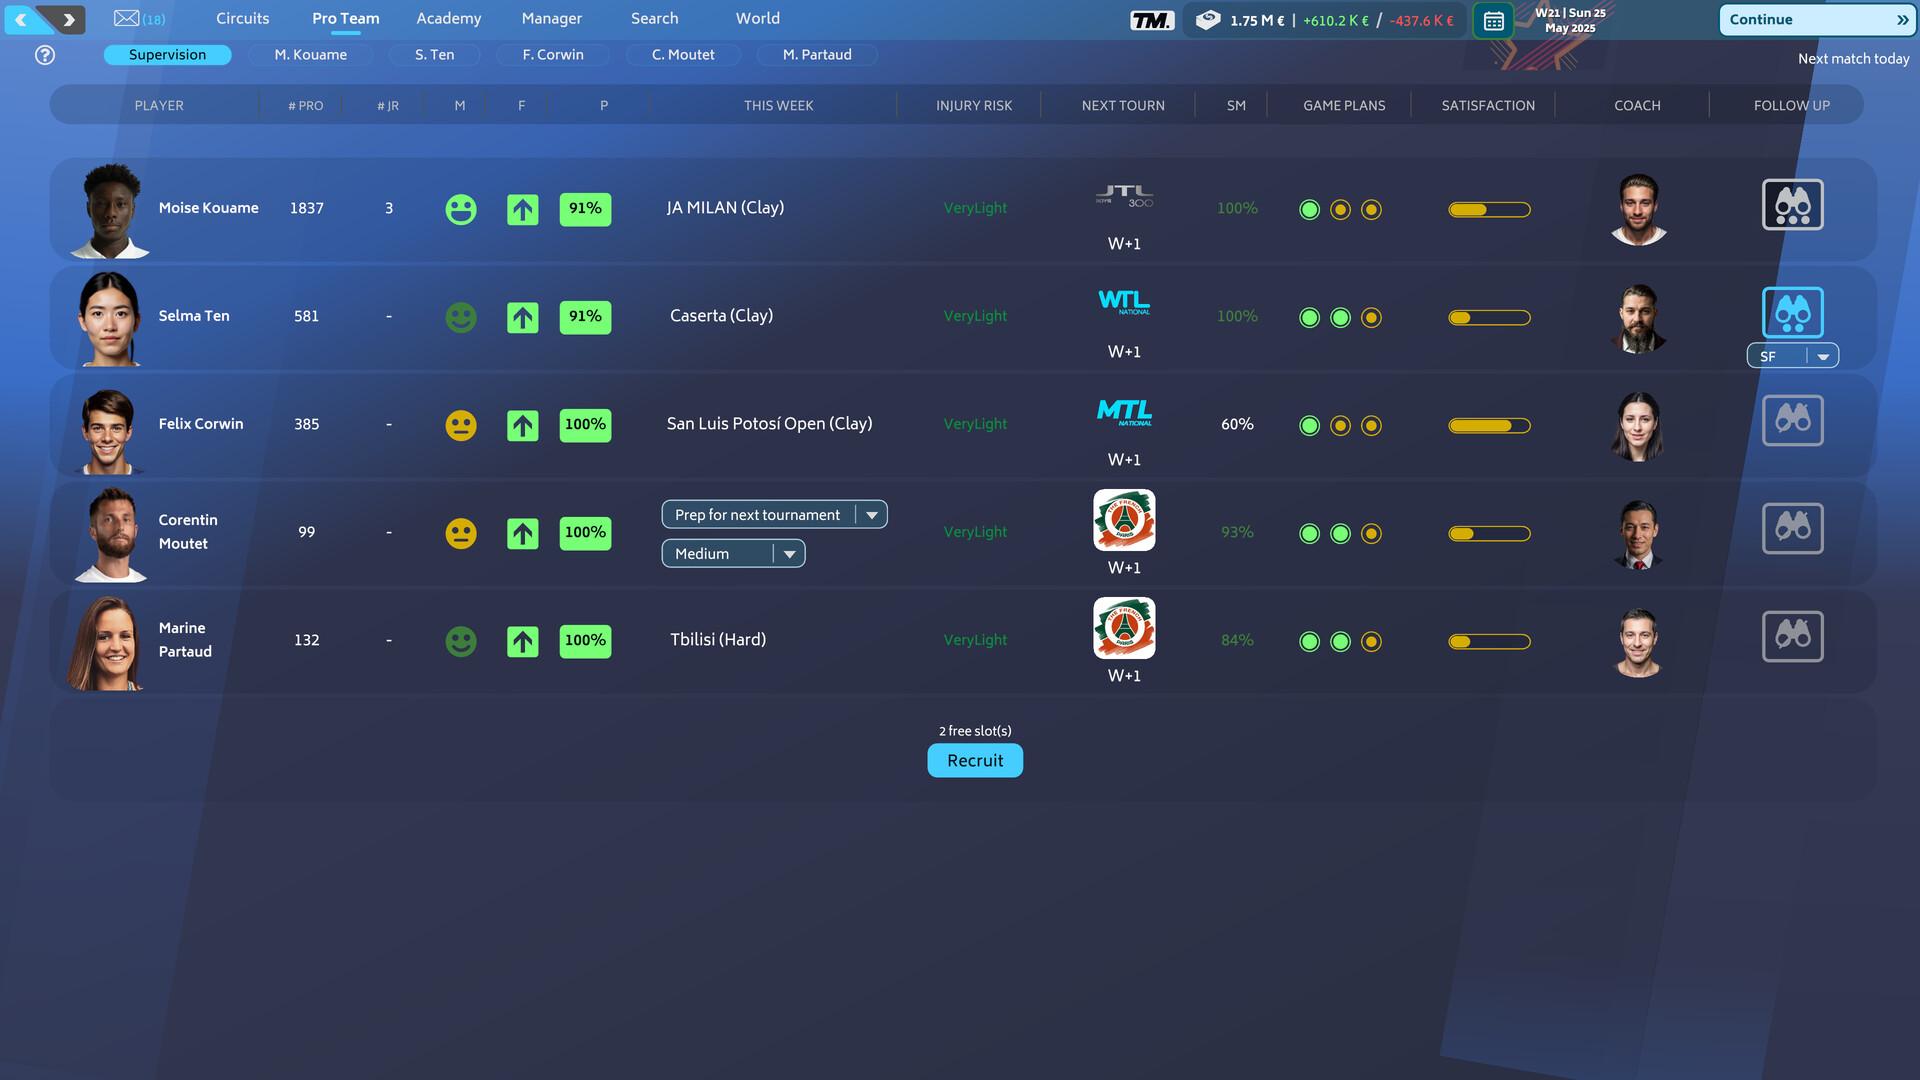Open the Prep for next tournament dropdown

[x=773, y=514]
